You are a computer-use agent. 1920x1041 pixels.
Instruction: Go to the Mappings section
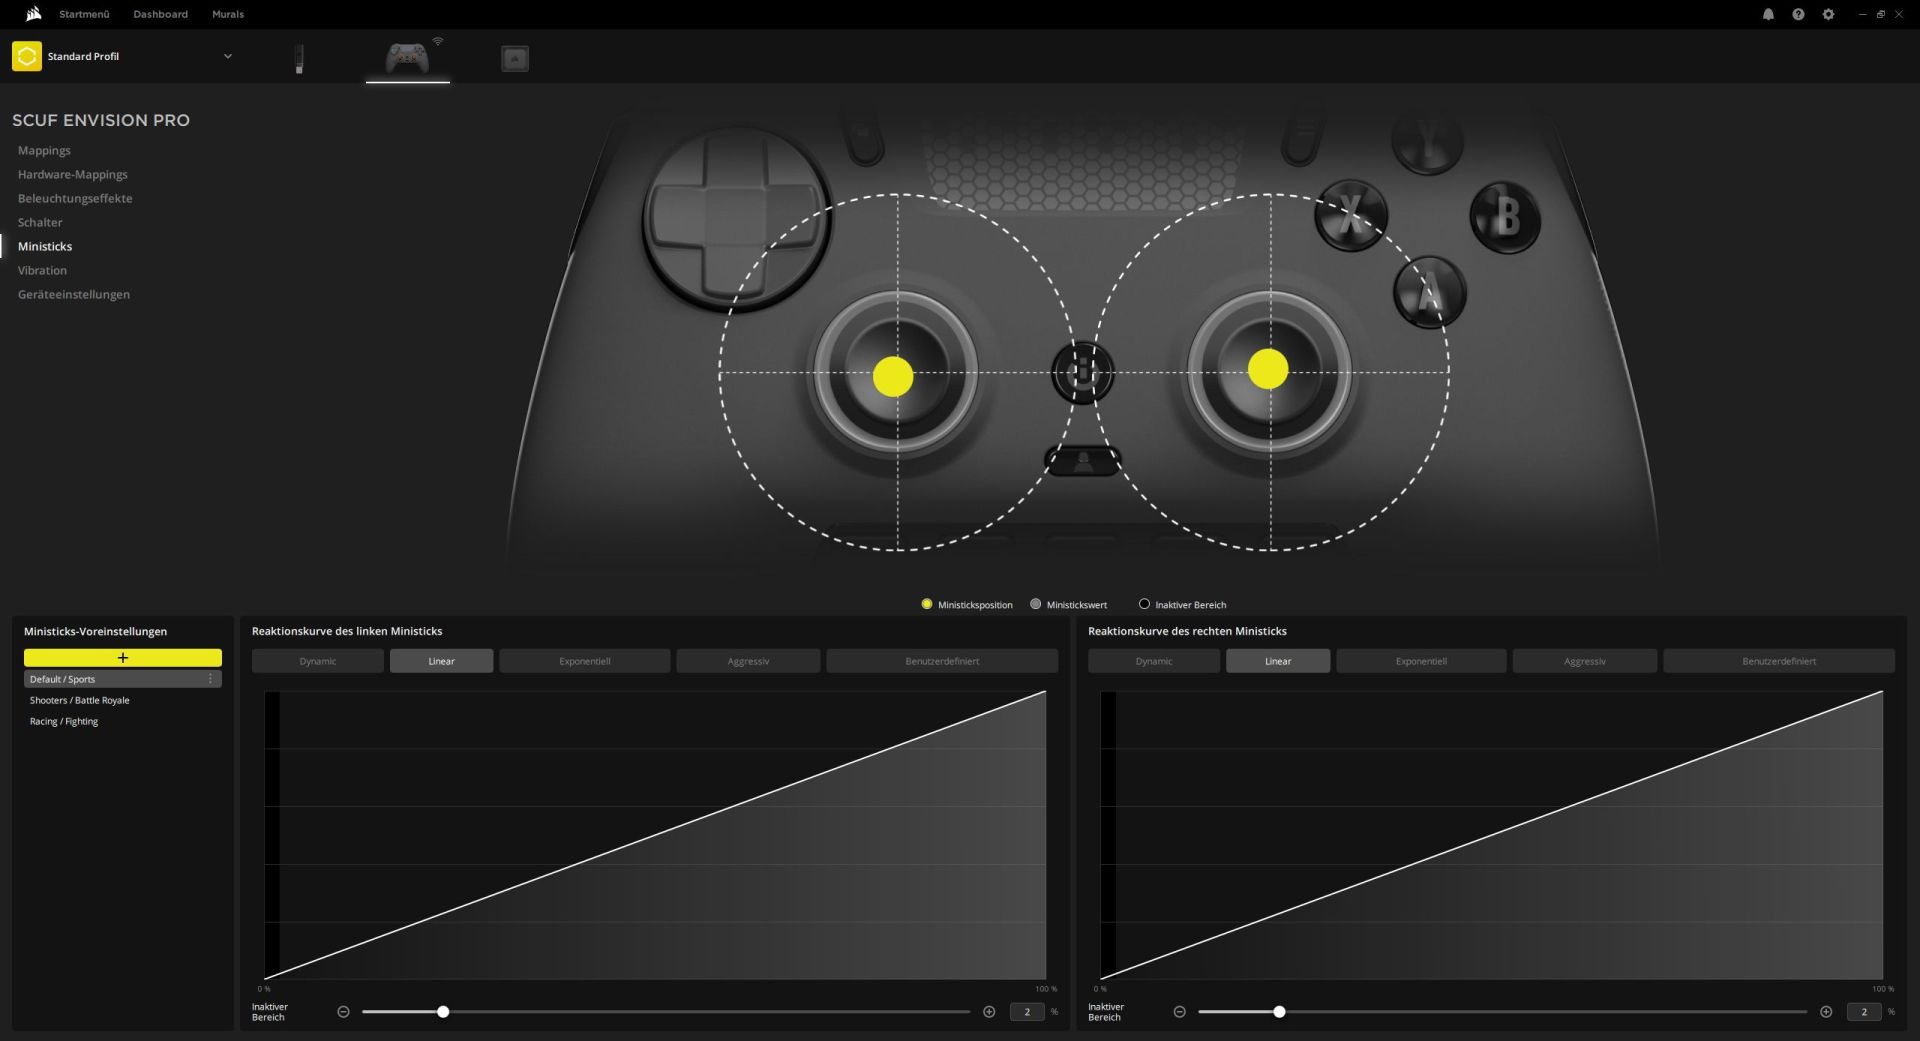point(44,150)
